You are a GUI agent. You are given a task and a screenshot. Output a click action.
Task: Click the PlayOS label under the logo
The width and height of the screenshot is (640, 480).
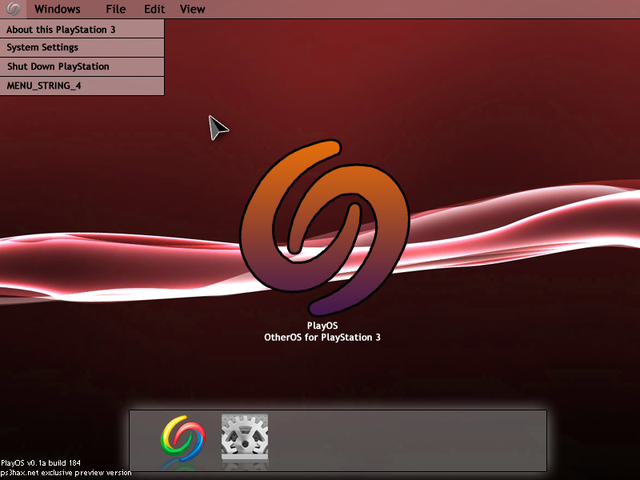tap(322, 326)
